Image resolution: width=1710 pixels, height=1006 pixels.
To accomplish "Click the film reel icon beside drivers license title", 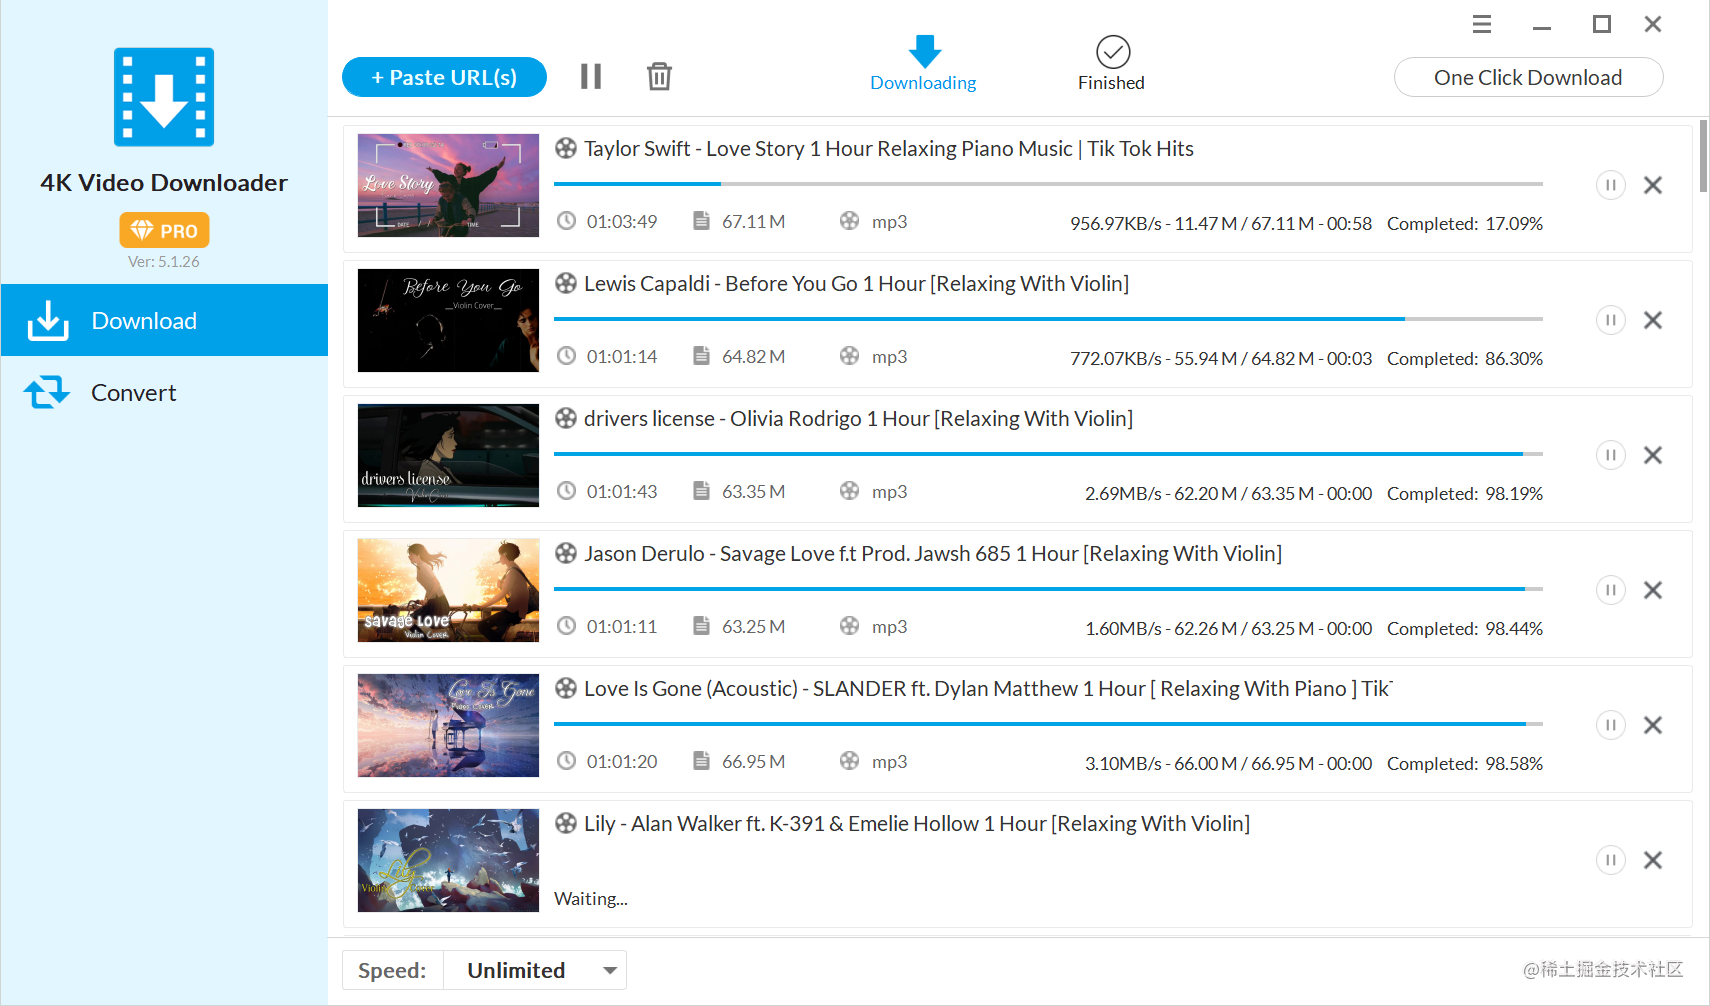I will click(x=566, y=418).
